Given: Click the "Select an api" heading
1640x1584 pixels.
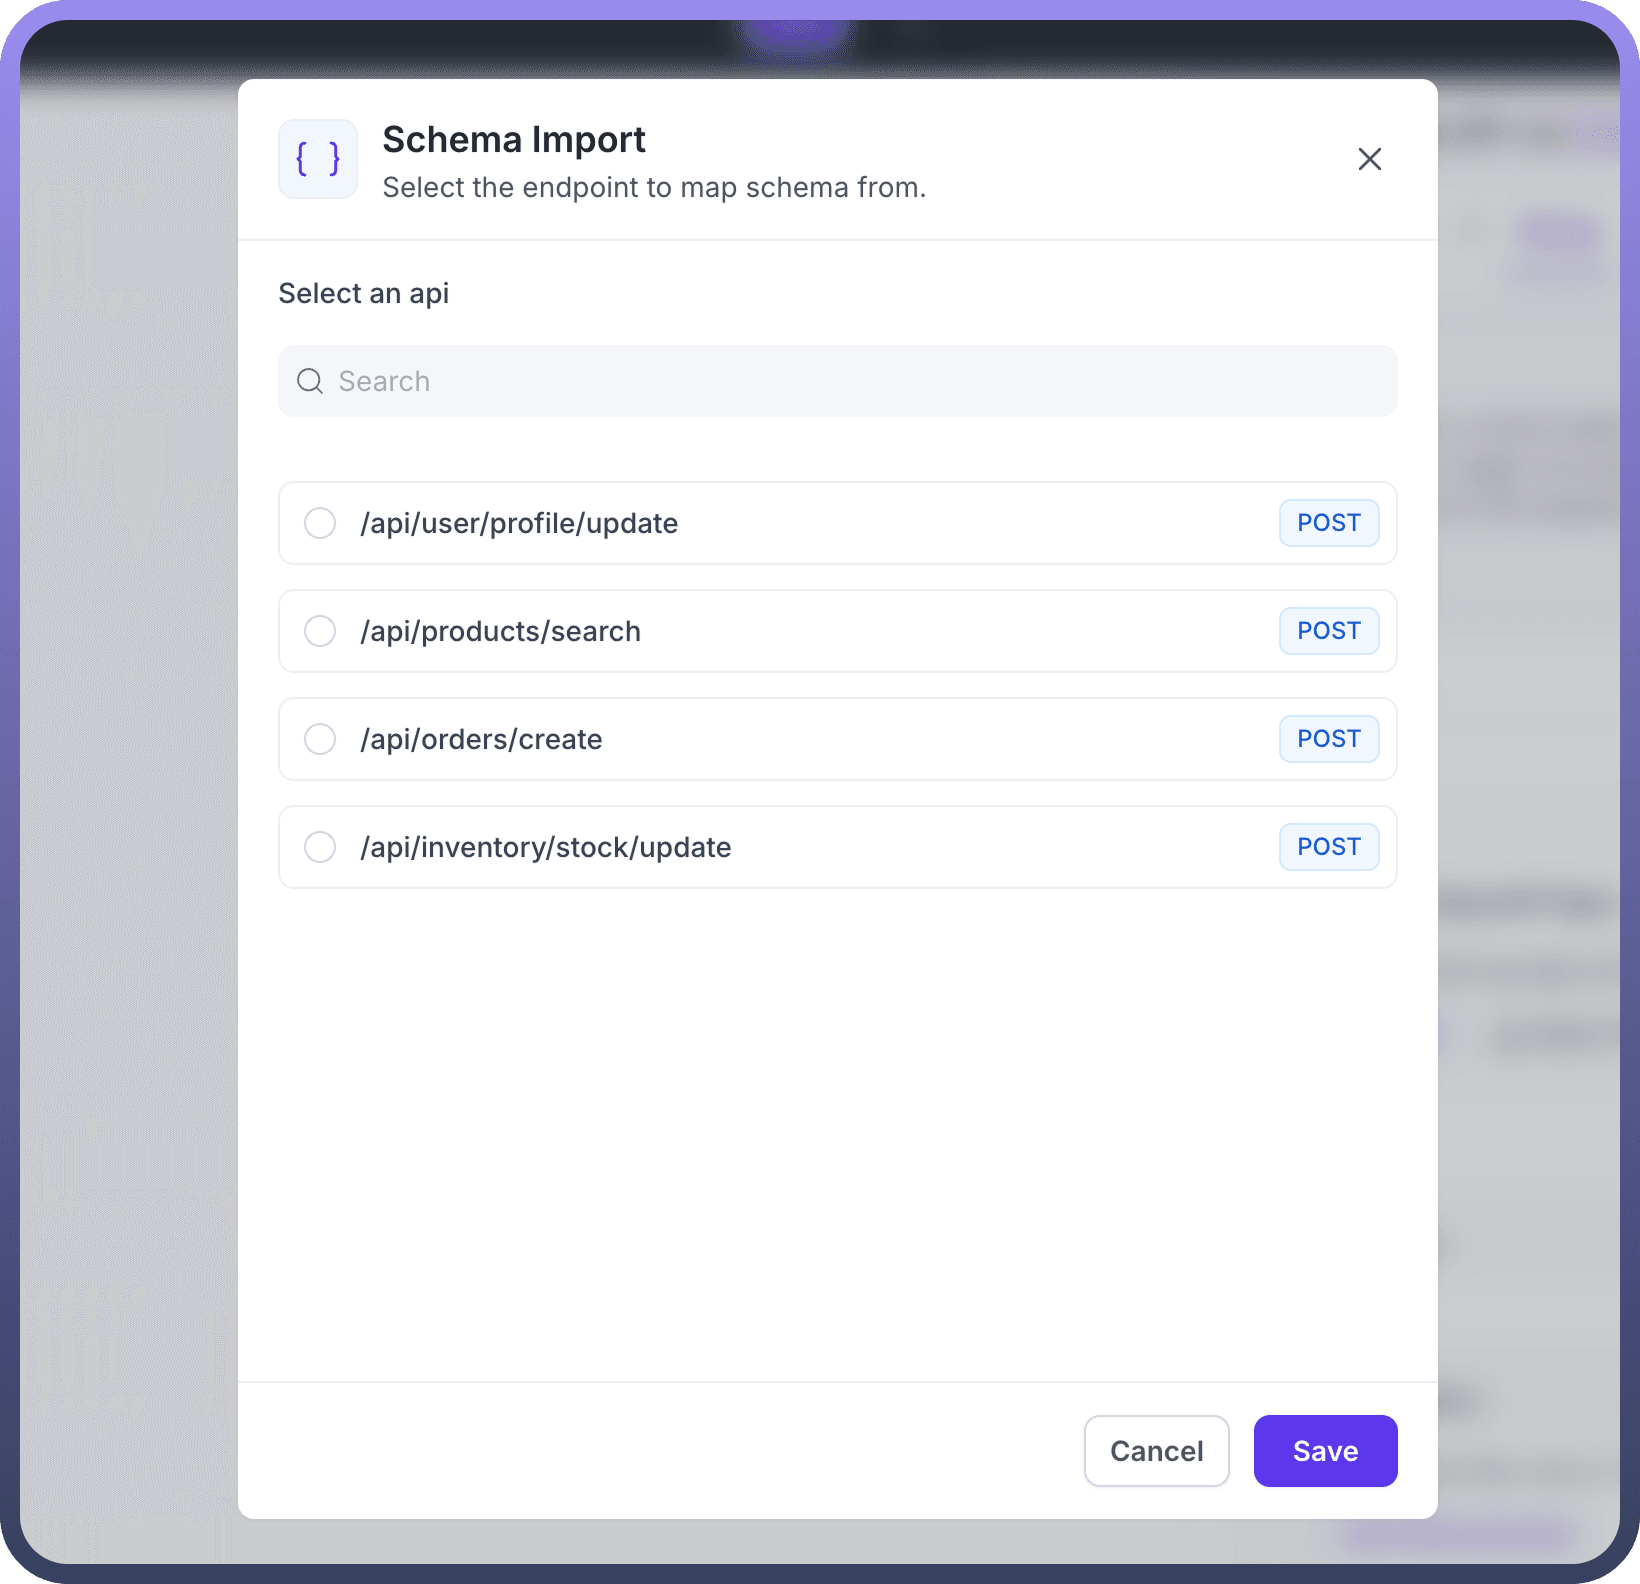Looking at the screenshot, I should [363, 293].
